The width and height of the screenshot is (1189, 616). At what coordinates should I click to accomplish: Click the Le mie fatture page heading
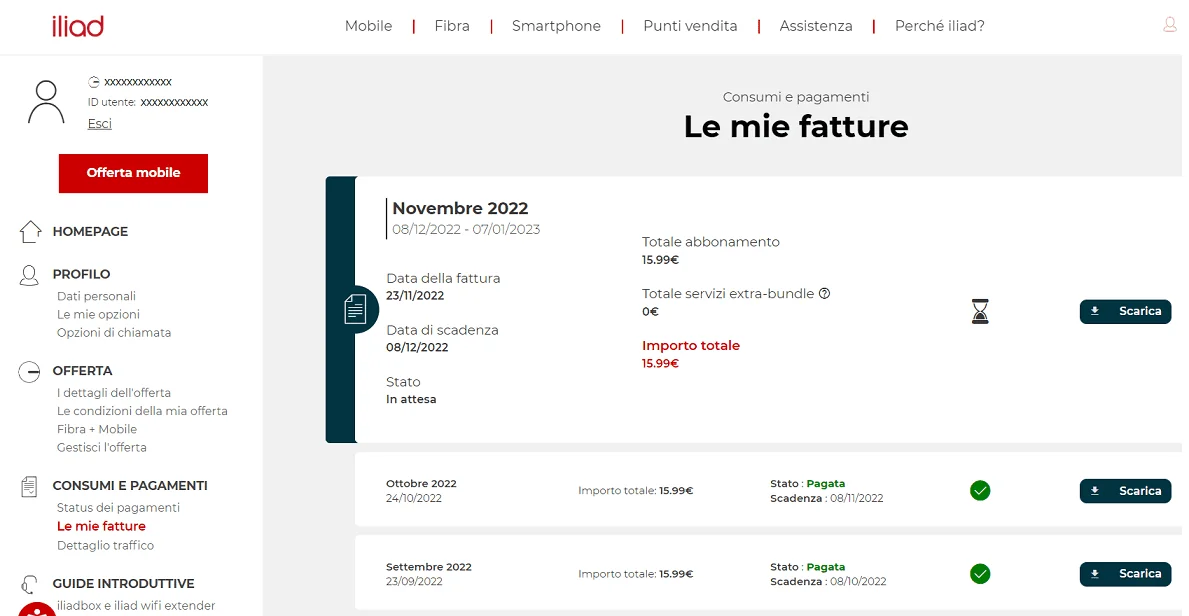pyautogui.click(x=796, y=127)
